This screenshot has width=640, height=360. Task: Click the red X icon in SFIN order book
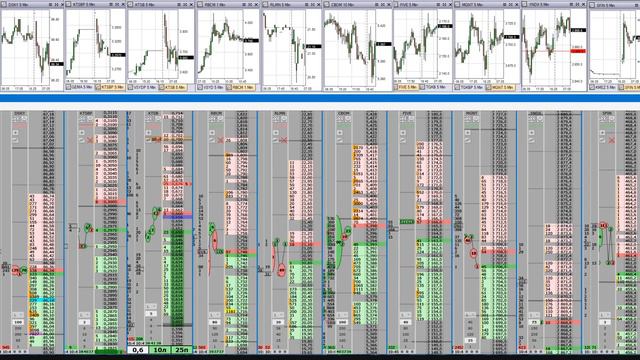point(611,140)
